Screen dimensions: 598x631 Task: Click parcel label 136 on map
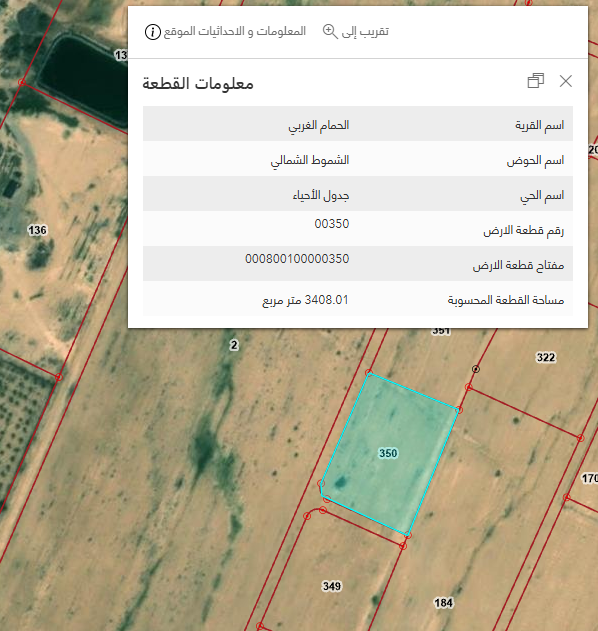pos(37,230)
